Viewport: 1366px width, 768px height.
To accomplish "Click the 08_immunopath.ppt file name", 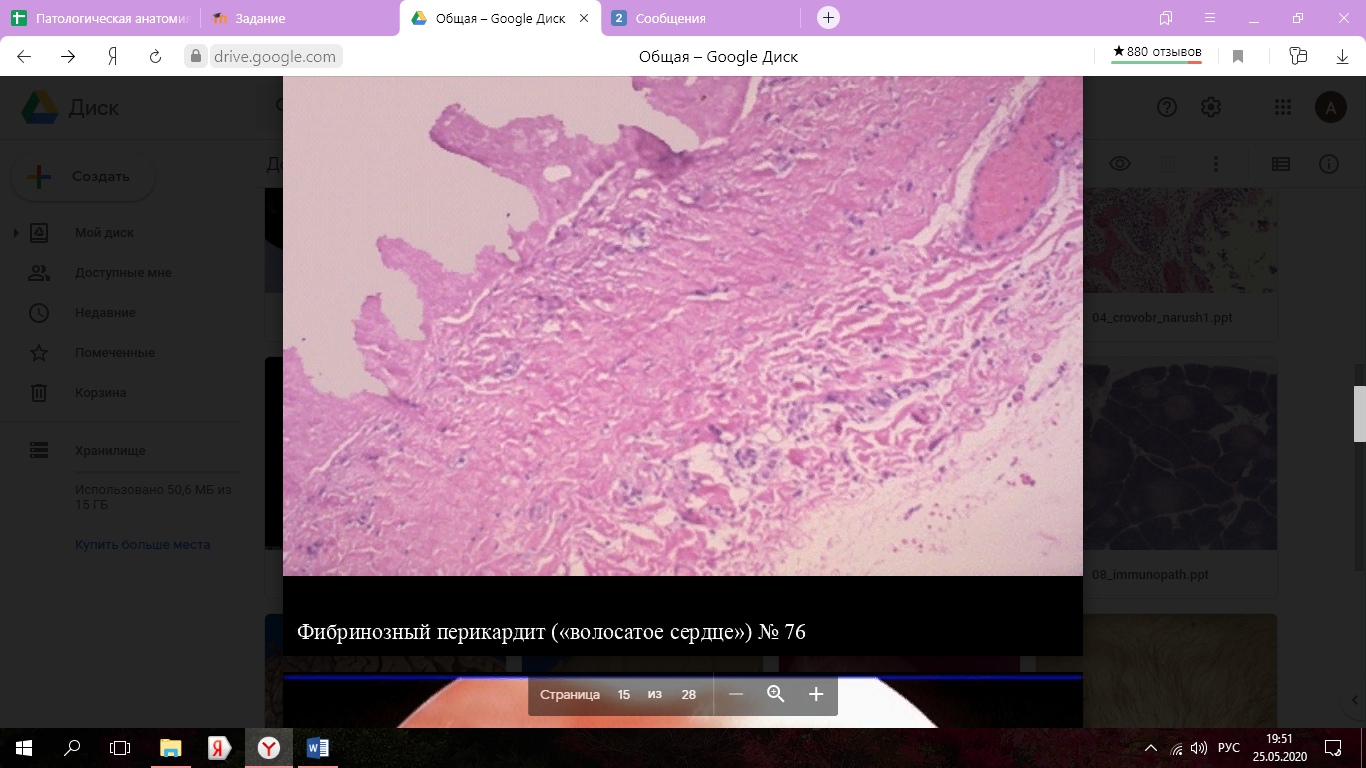I will [x=1151, y=575].
